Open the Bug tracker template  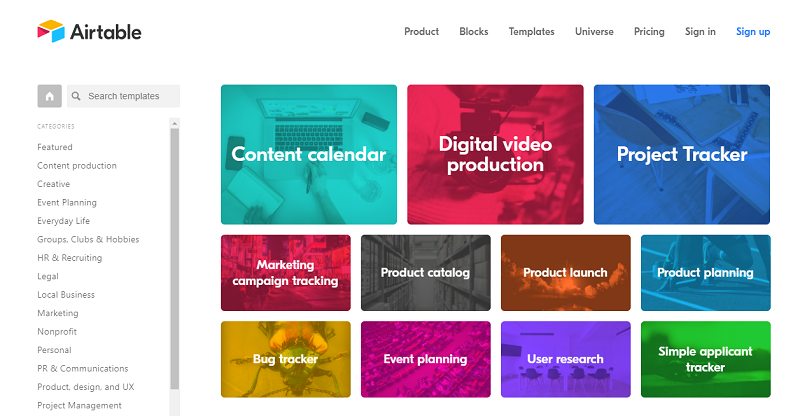point(286,359)
